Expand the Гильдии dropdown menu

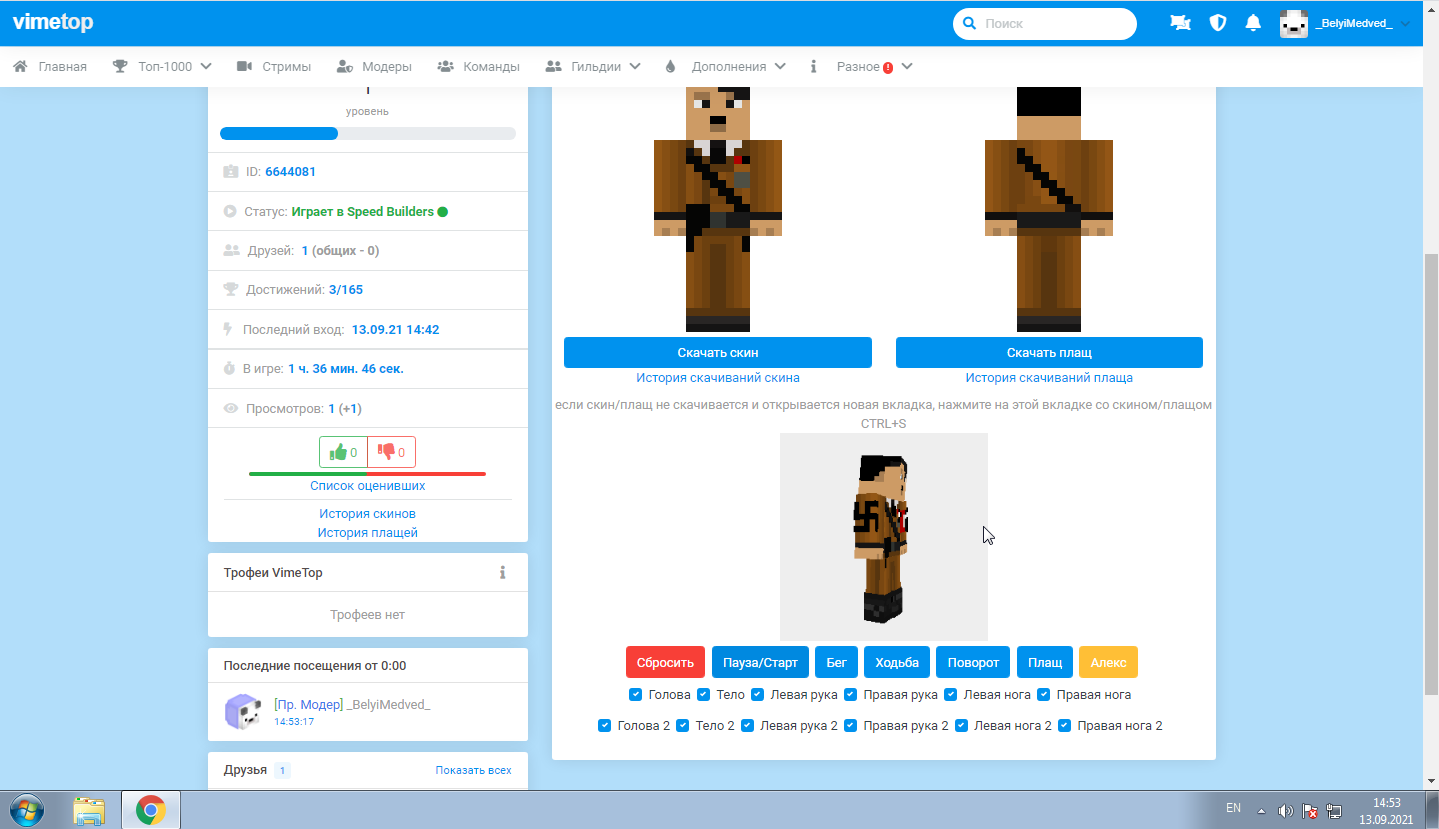click(593, 67)
